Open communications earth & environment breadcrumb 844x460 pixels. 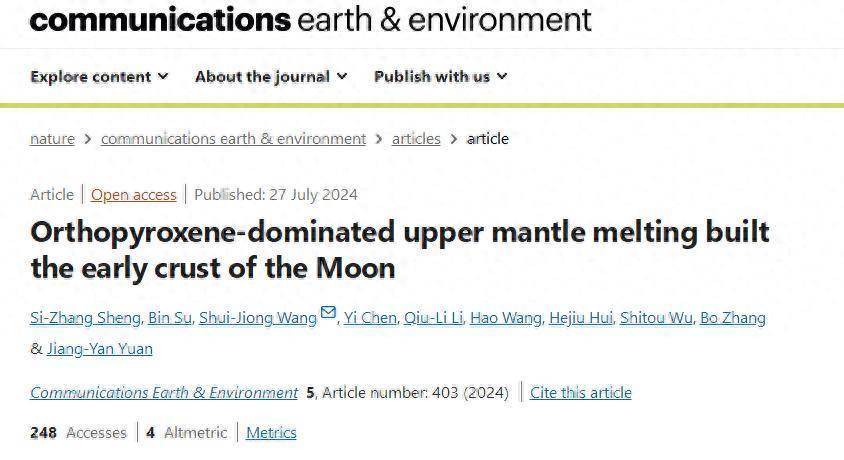234,139
